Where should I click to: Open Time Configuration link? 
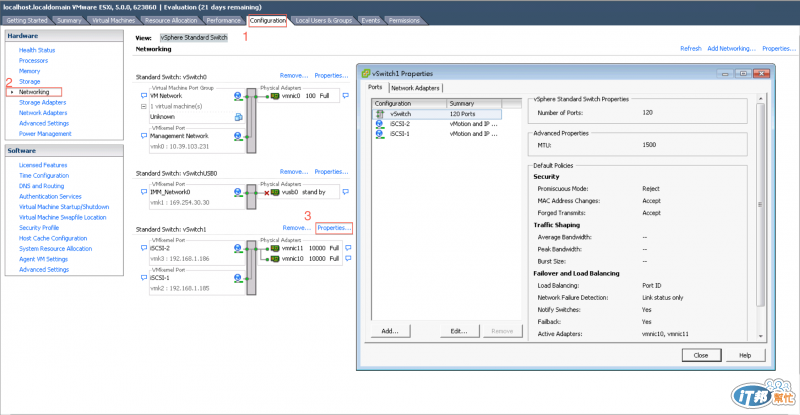pyautogui.click(x=44, y=175)
